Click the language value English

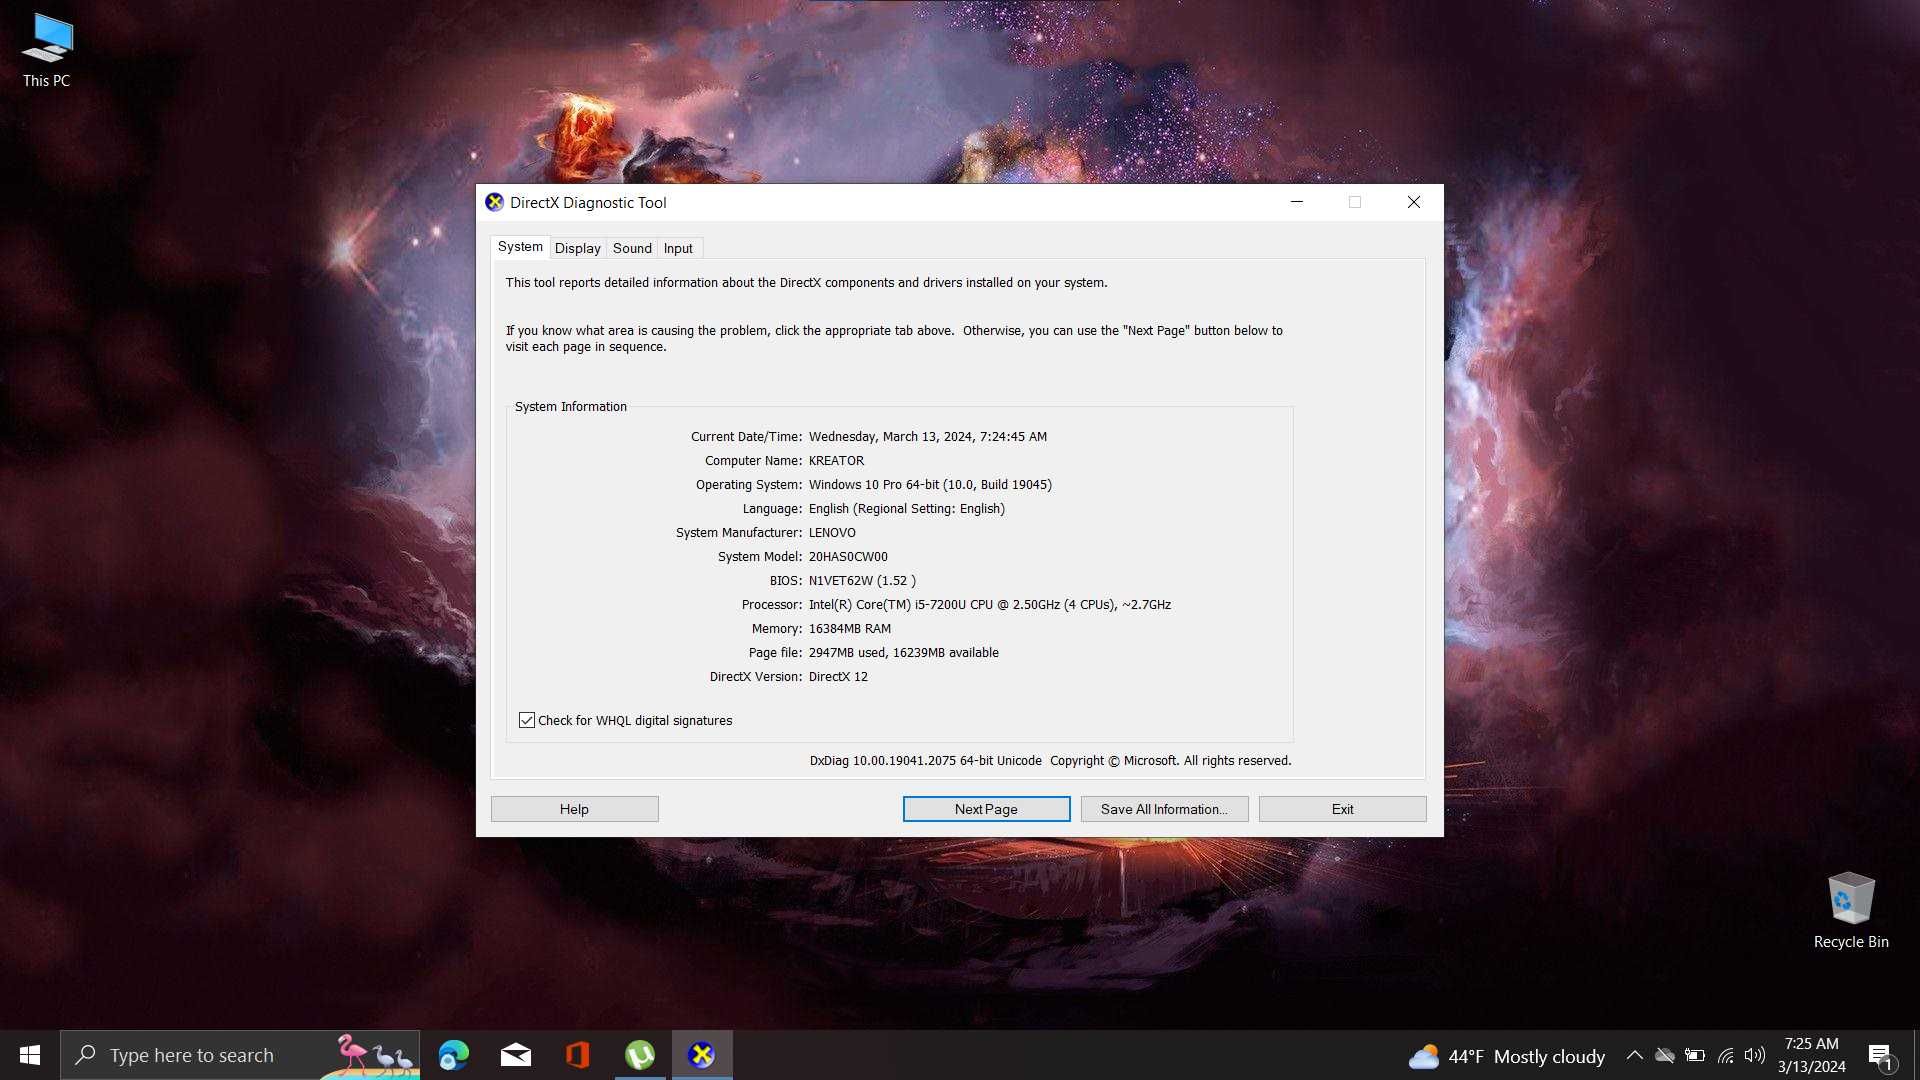pos(907,509)
